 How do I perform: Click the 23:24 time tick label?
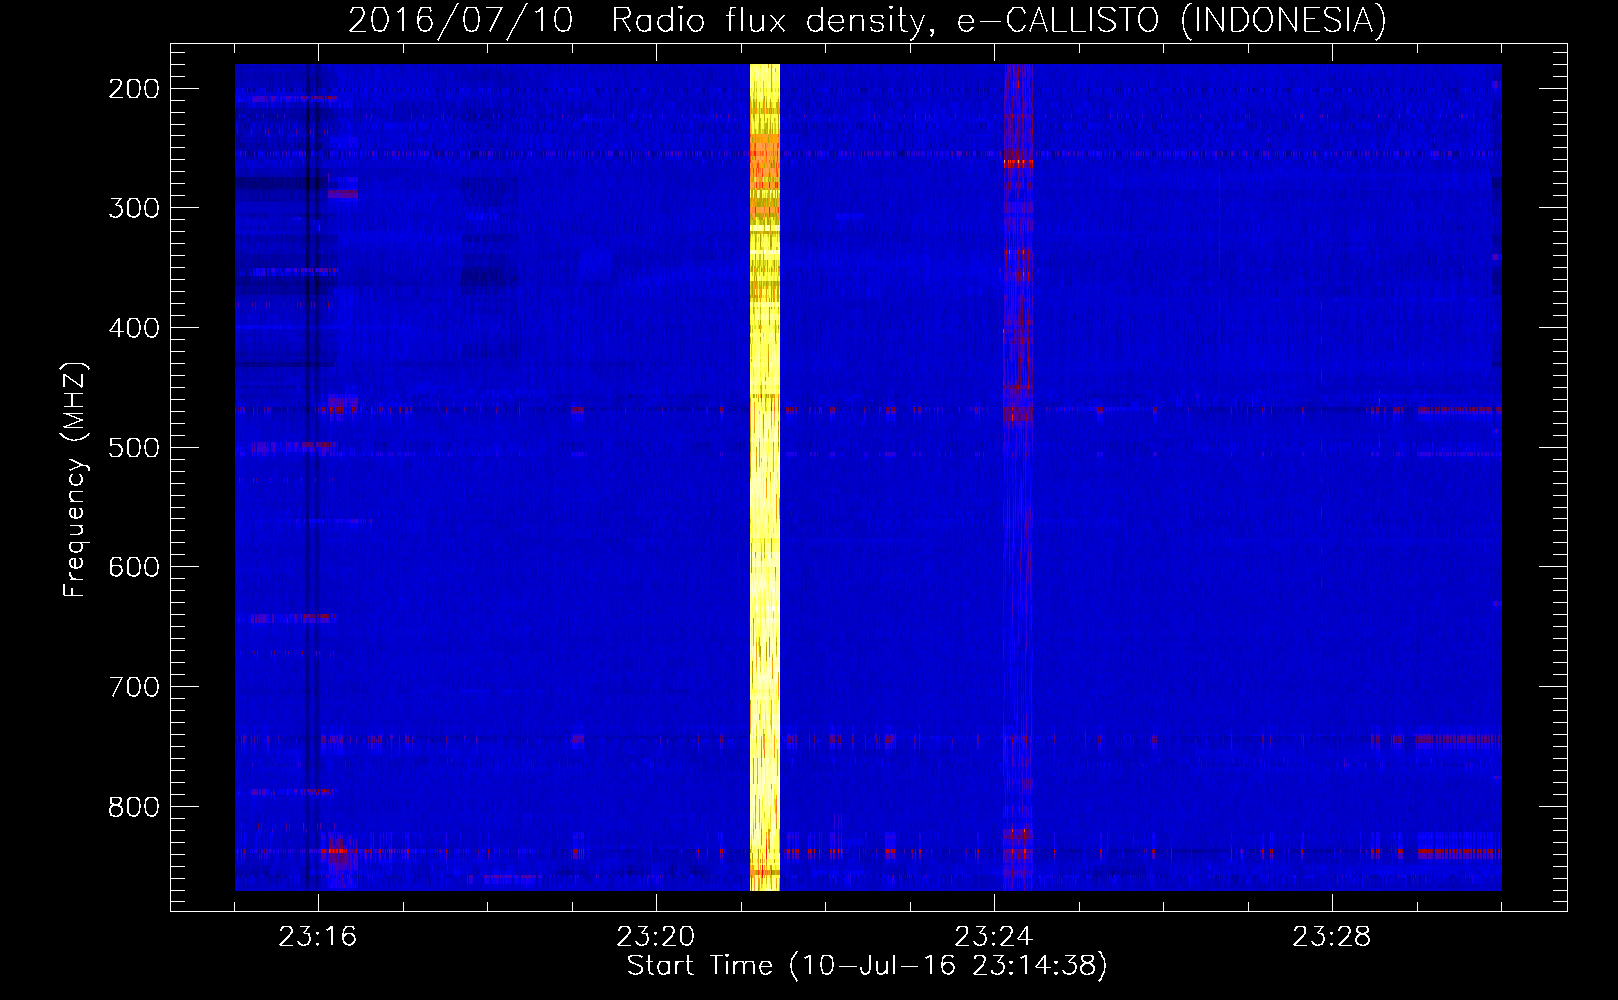coord(994,937)
